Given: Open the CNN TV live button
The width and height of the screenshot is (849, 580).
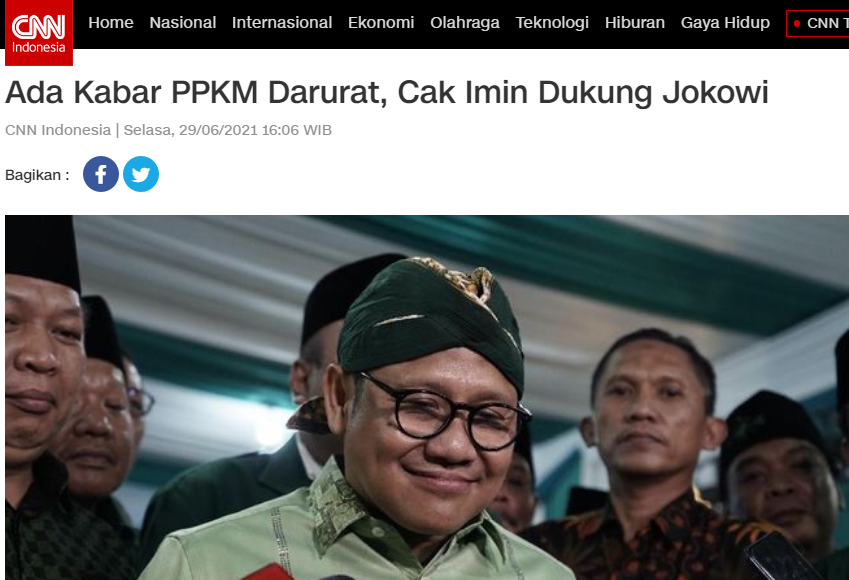Looking at the screenshot, I should [x=818, y=23].
